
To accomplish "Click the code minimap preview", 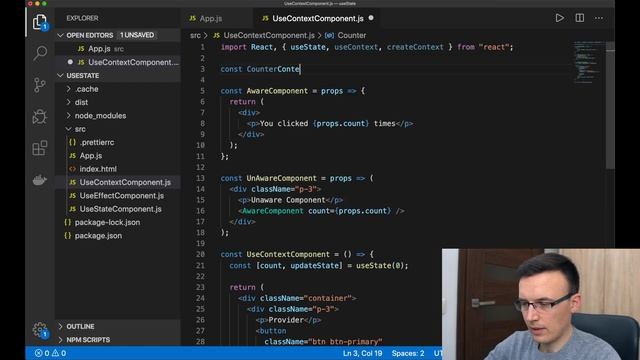I will [588, 62].
